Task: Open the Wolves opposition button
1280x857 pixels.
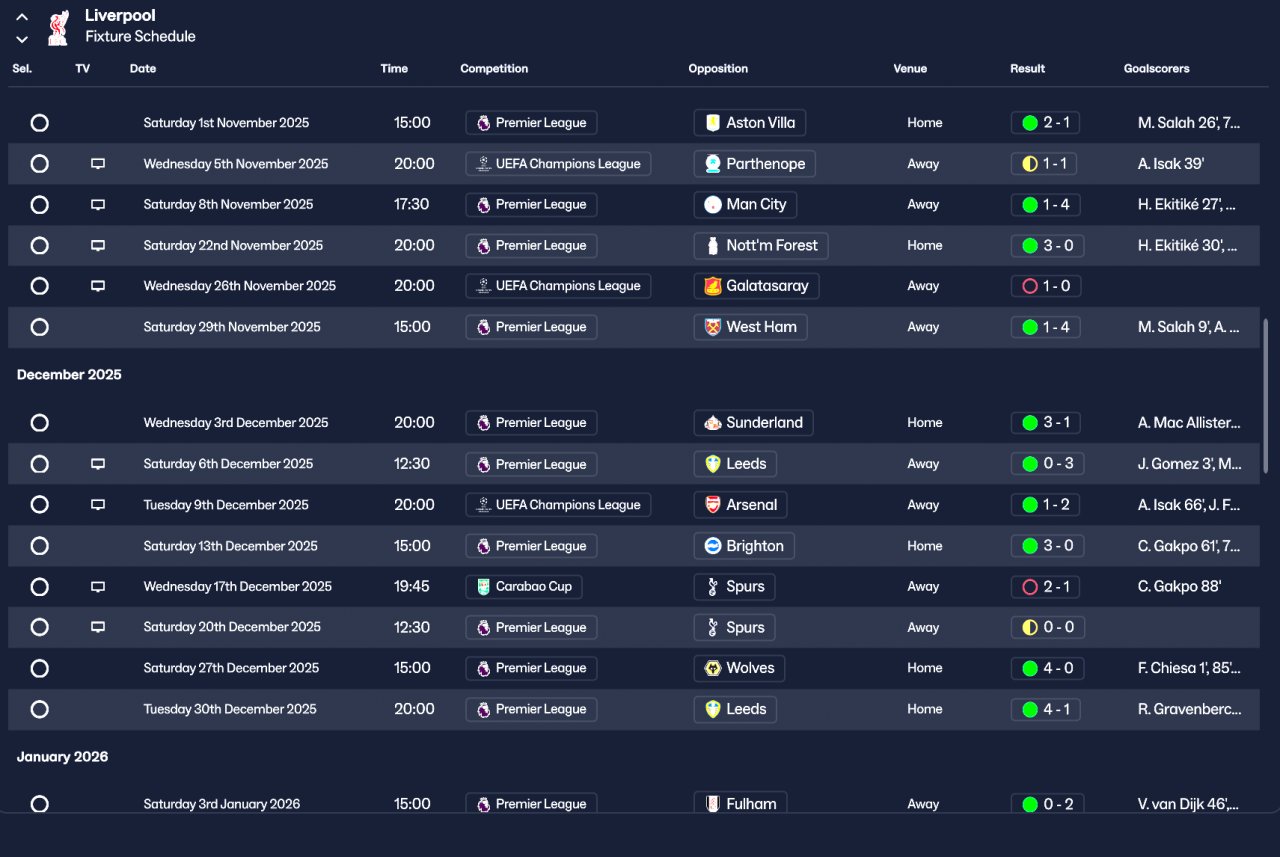Action: point(739,668)
